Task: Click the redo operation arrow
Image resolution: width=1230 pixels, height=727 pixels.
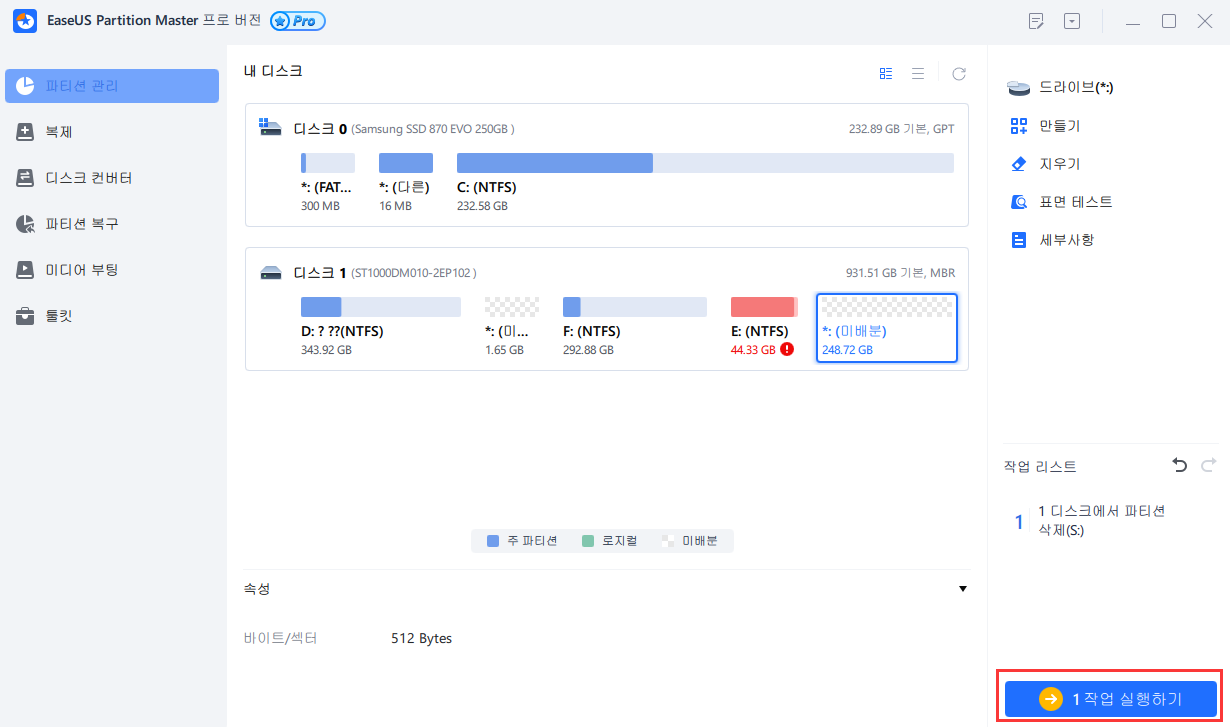Action: pyautogui.click(x=1208, y=466)
